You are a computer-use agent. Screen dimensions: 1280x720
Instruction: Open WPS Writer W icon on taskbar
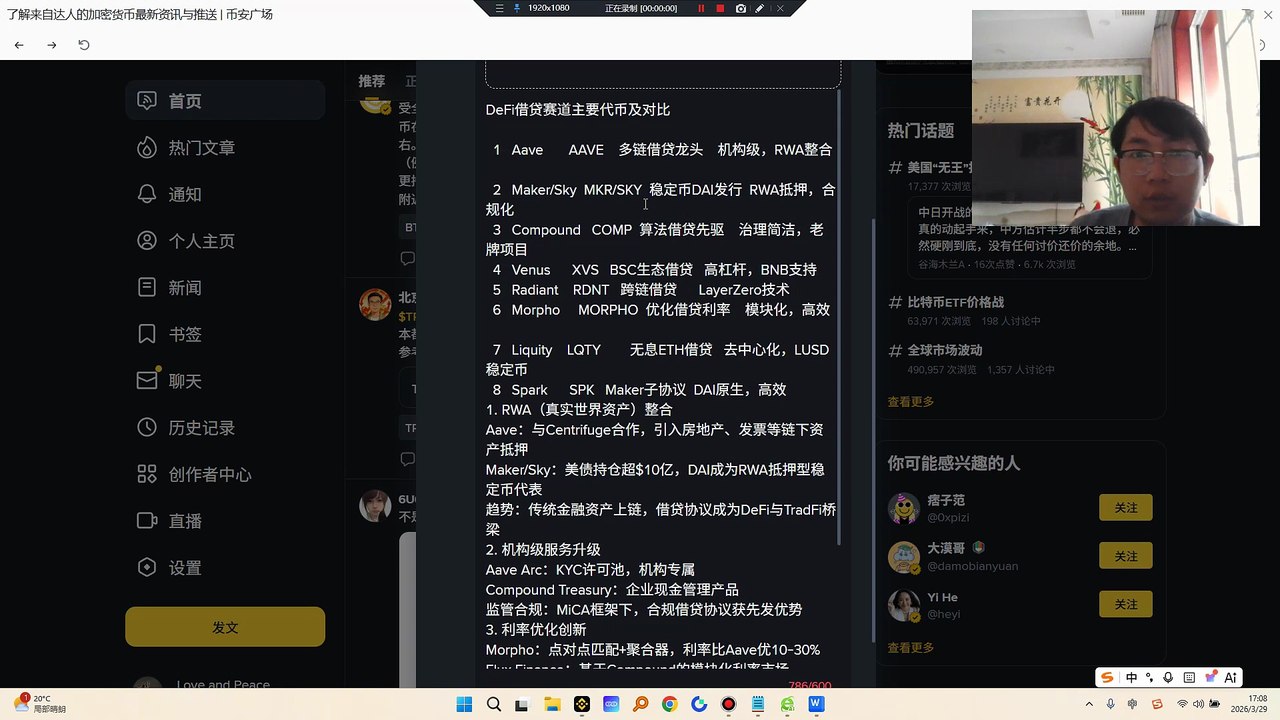coord(816,705)
